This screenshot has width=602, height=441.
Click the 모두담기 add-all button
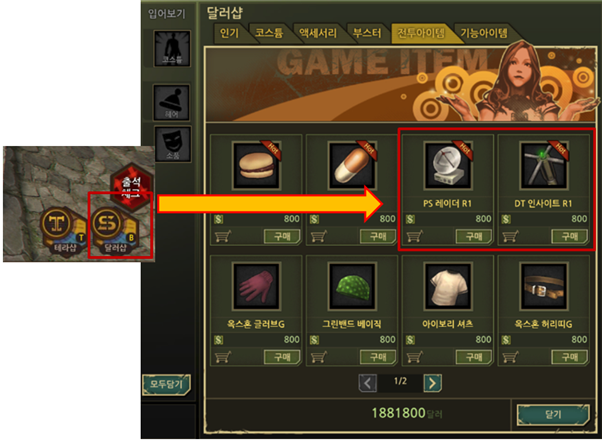tap(166, 384)
